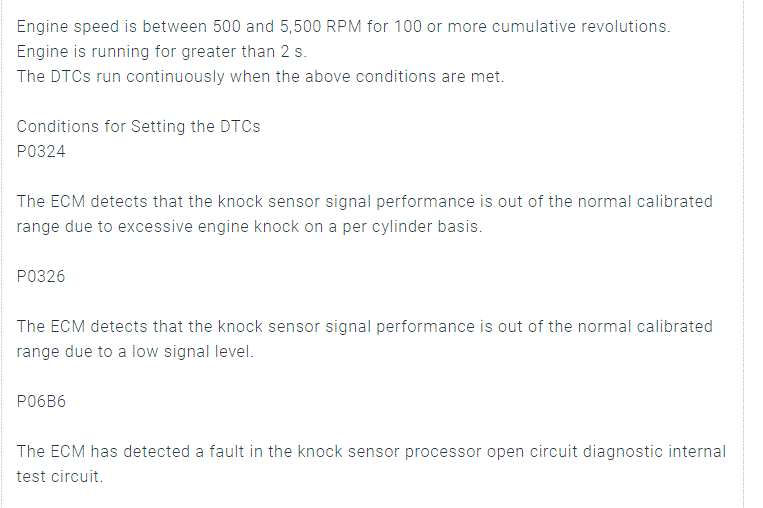Click the word "processor"
This screenshot has height=508, width=763.
(x=442, y=452)
